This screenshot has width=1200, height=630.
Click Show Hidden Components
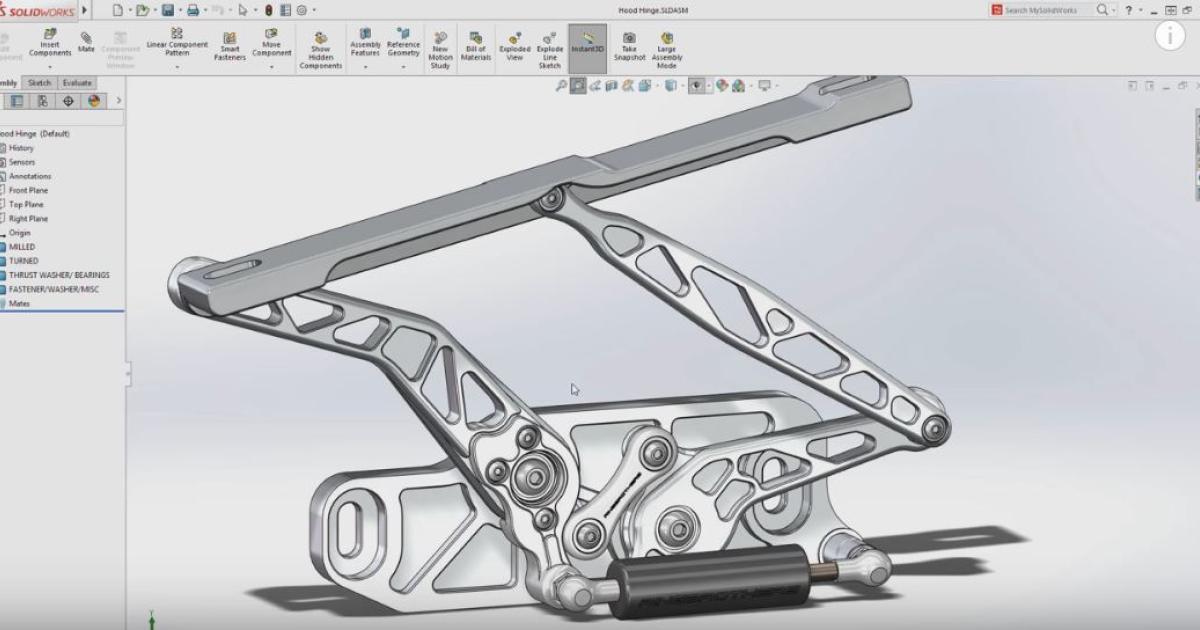tap(320, 50)
